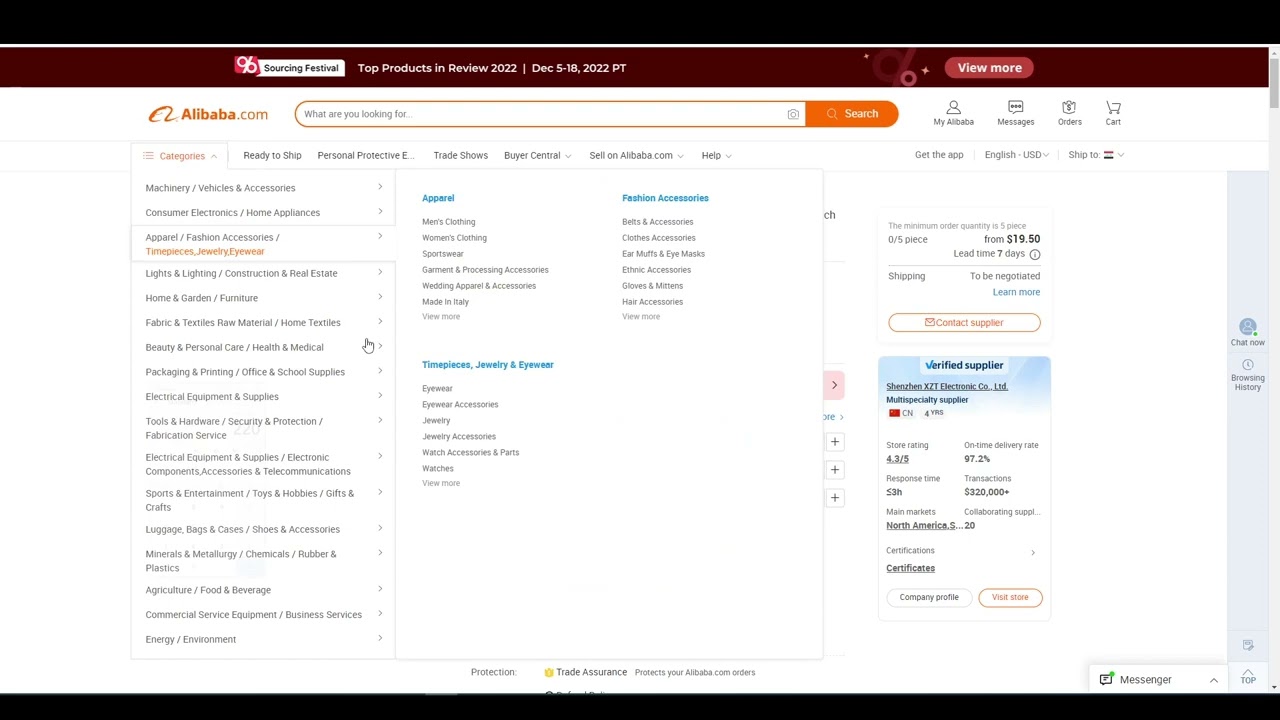Select Beauty & Personal Care category
This screenshot has height=720, width=1280.
264,347
